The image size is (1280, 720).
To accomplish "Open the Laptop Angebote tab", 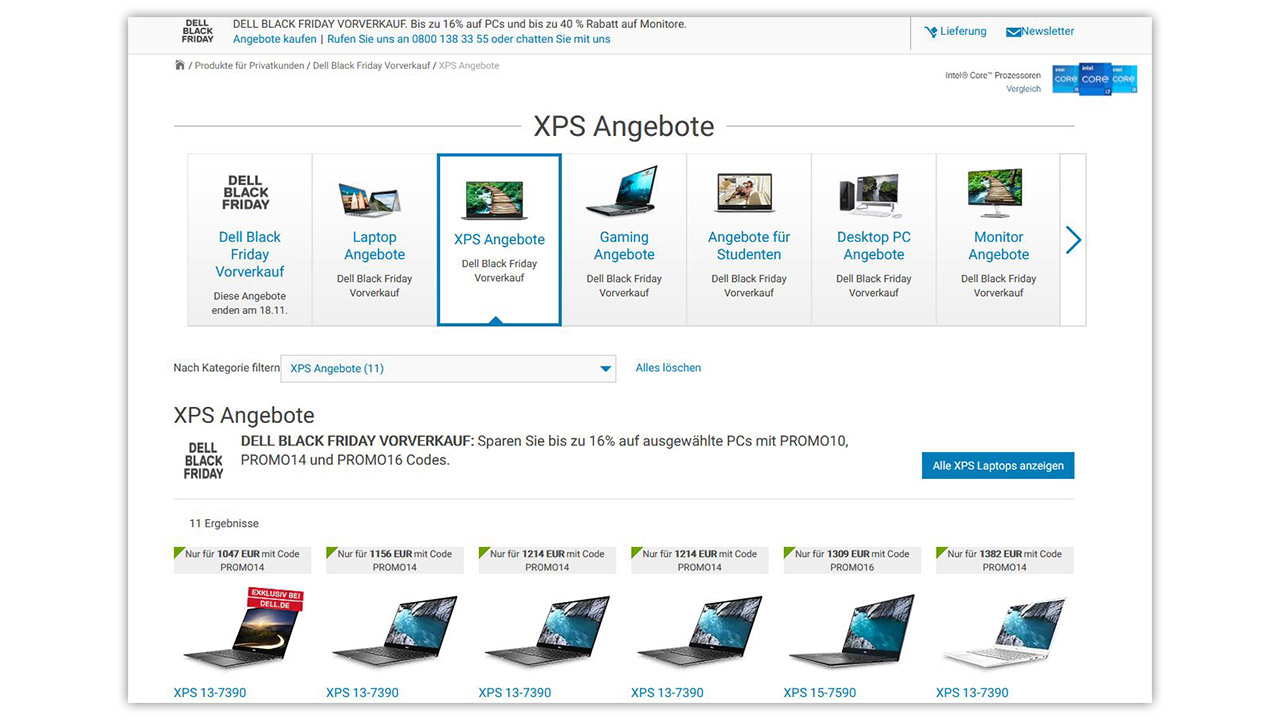I will 374,246.
